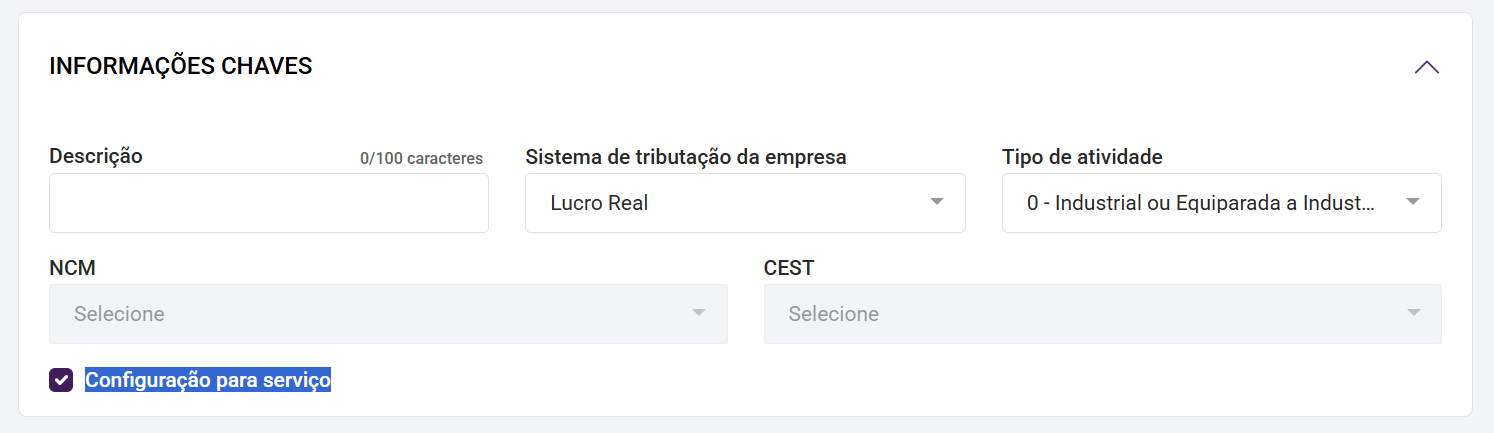Open the Sistema de tributação da empresa dropdown
The image size is (1494, 433).
click(744, 203)
